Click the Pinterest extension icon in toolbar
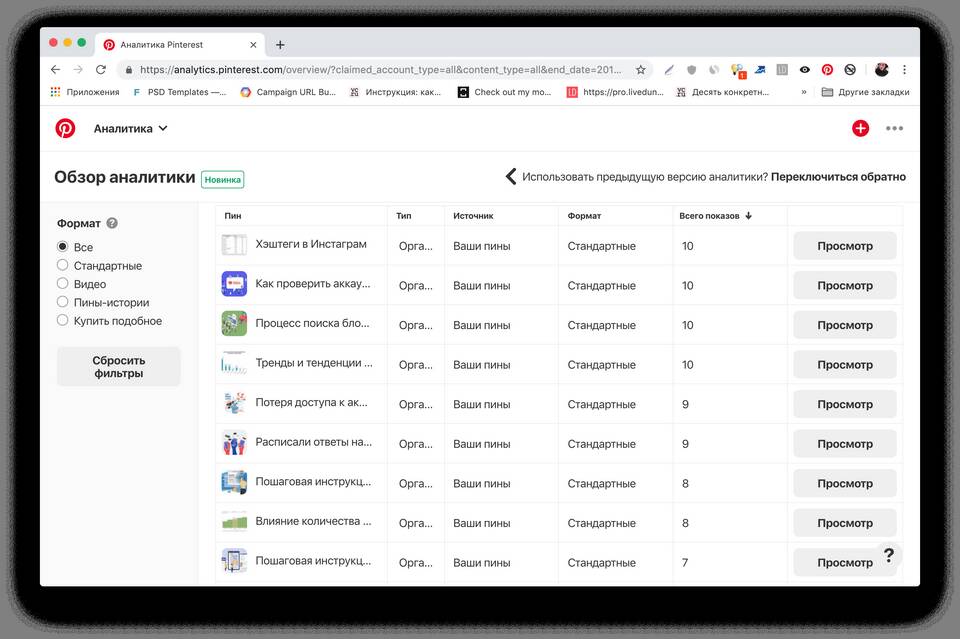Viewport: 960px width, 639px height. [x=827, y=70]
